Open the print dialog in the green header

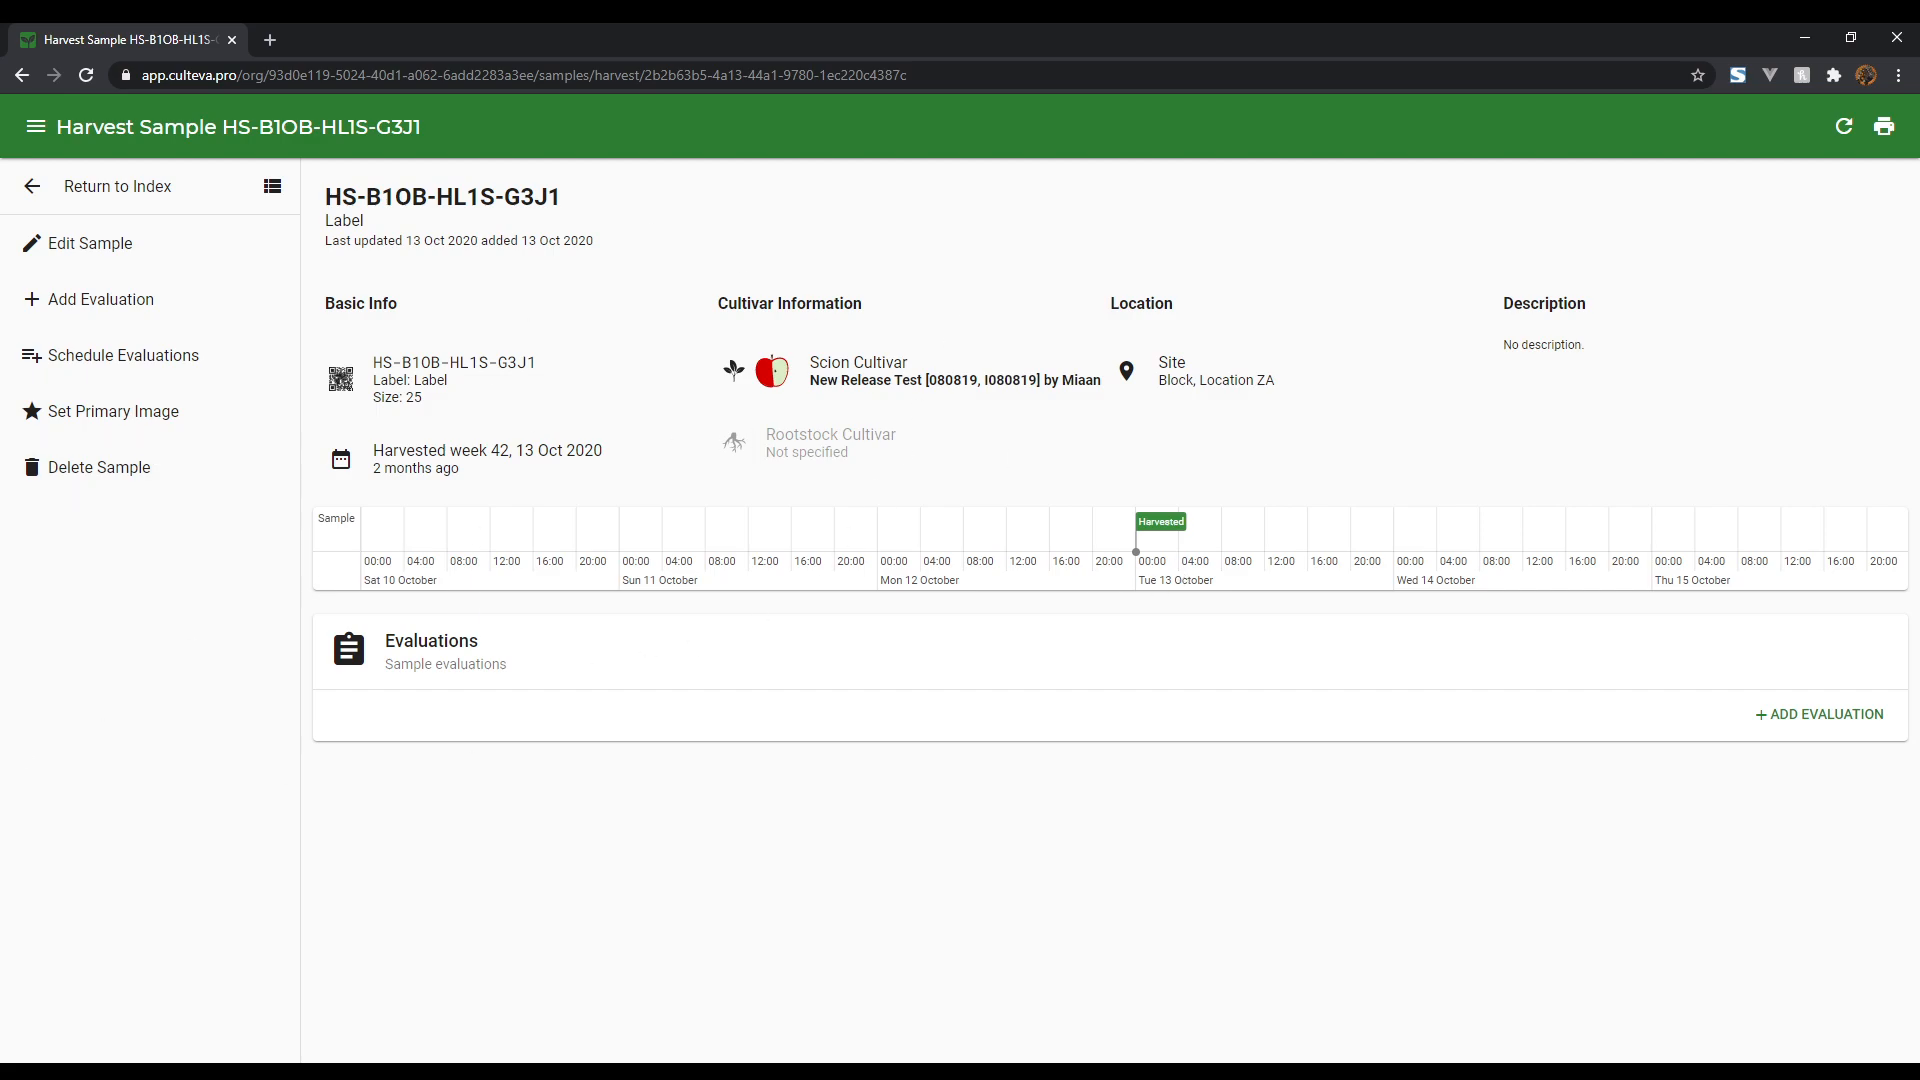(x=1885, y=126)
